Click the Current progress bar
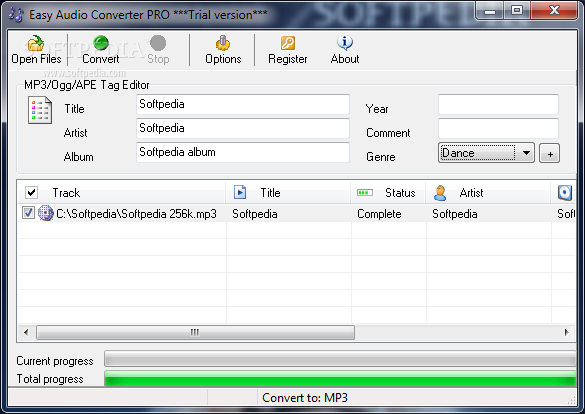 [x=340, y=360]
